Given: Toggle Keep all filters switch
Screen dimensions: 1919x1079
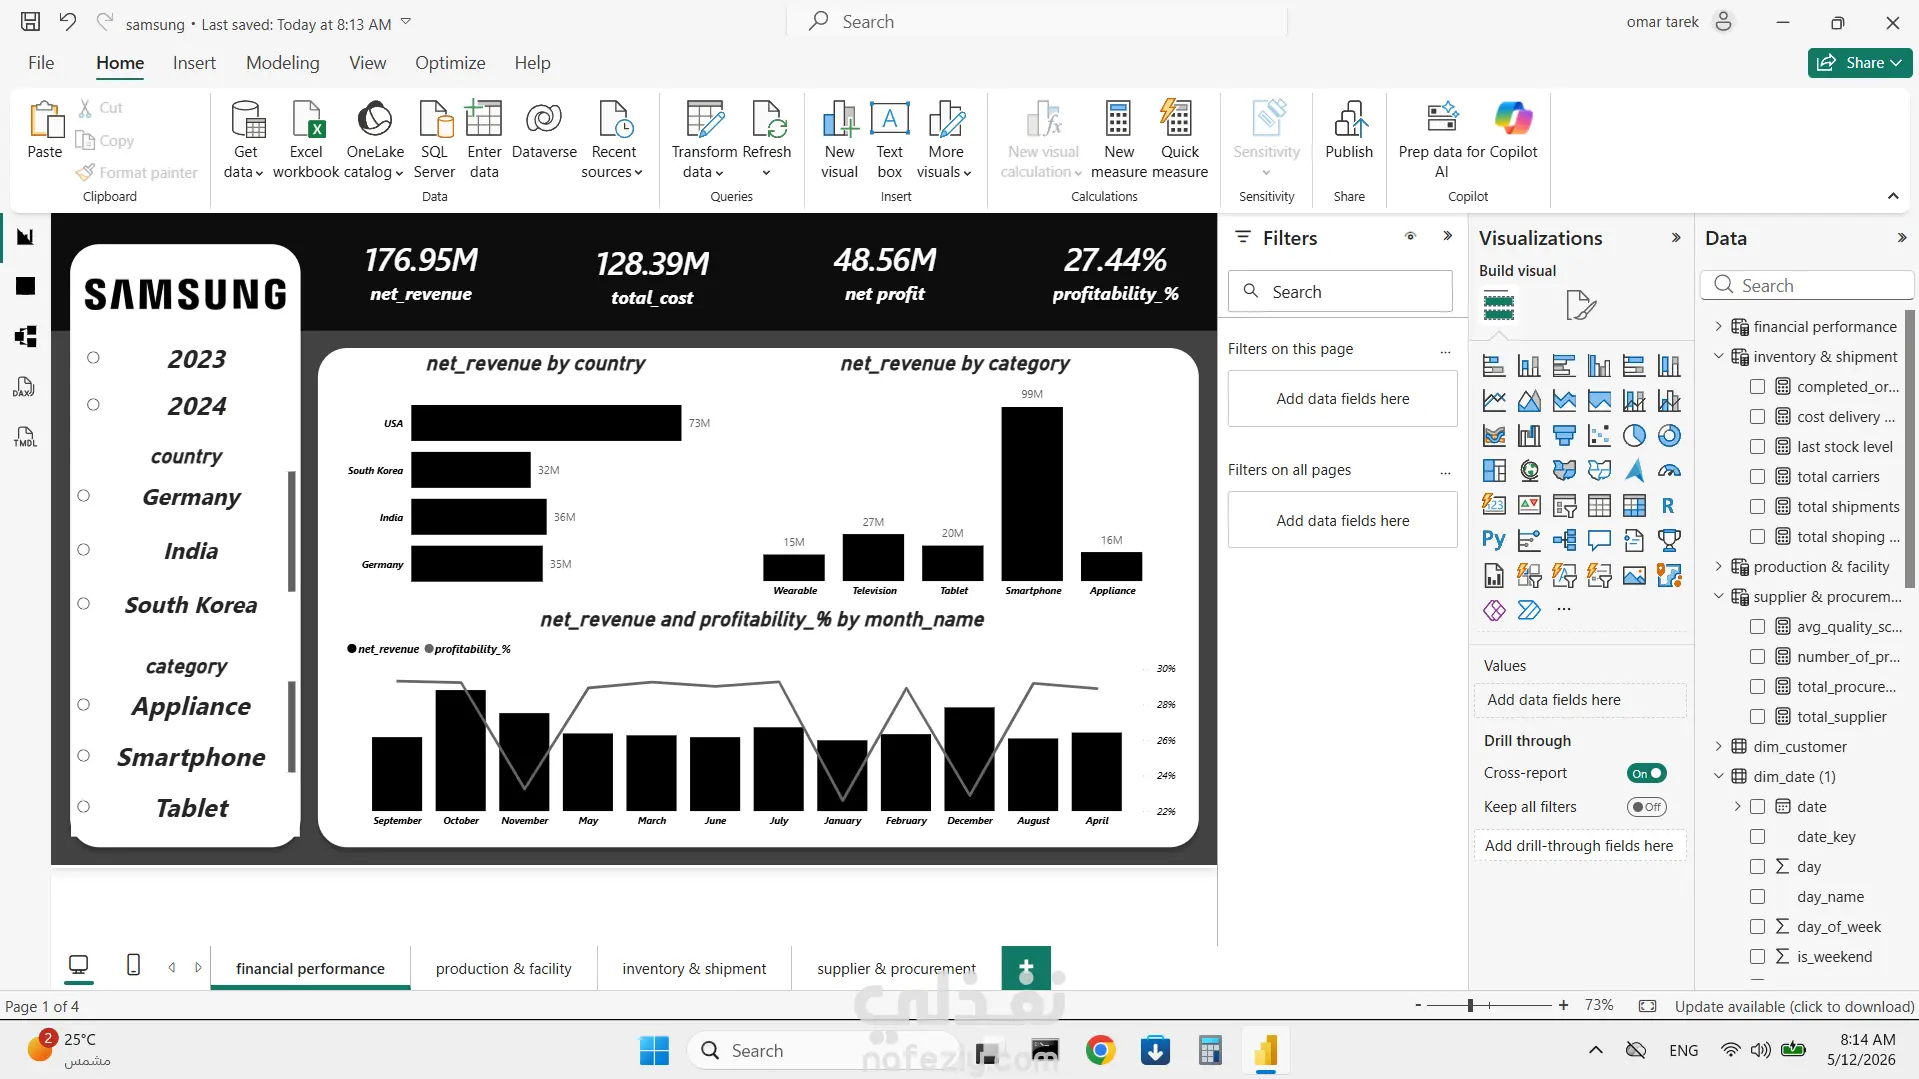Looking at the screenshot, I should 1647,807.
